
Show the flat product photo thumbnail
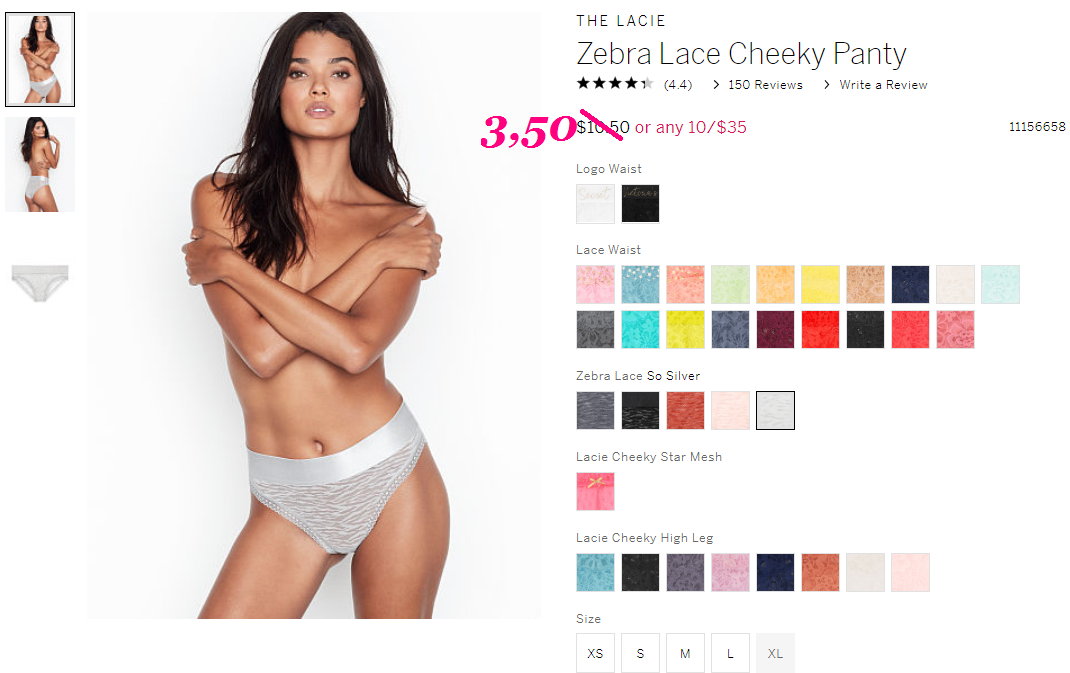(x=40, y=282)
